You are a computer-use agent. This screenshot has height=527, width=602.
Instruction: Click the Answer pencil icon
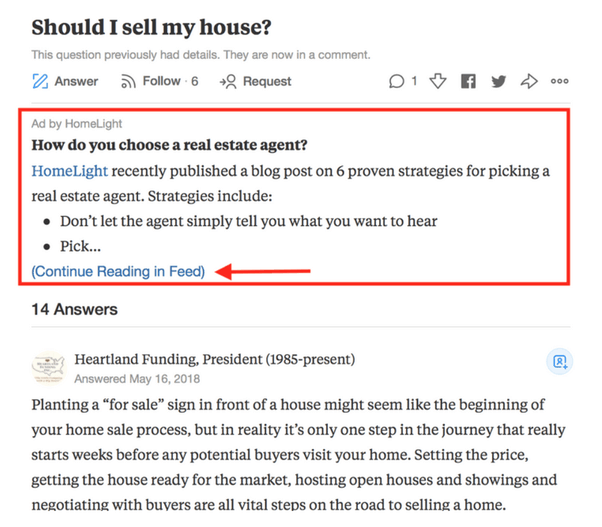click(x=41, y=81)
